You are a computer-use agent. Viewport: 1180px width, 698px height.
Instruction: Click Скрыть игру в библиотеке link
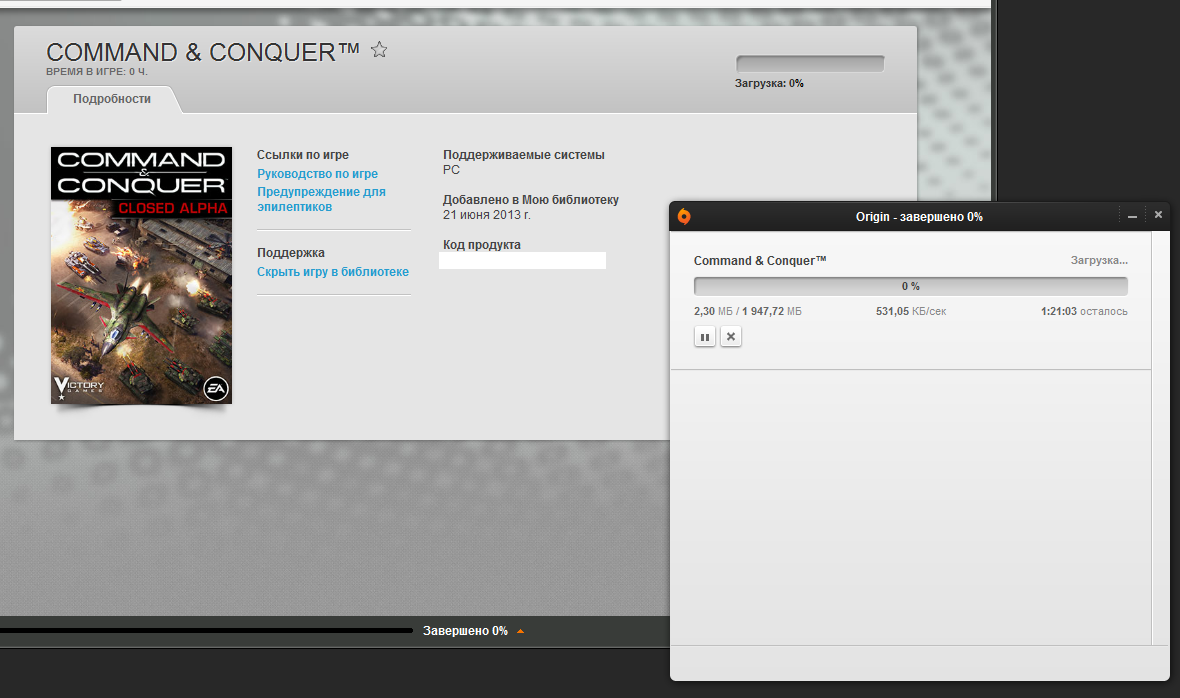point(333,272)
